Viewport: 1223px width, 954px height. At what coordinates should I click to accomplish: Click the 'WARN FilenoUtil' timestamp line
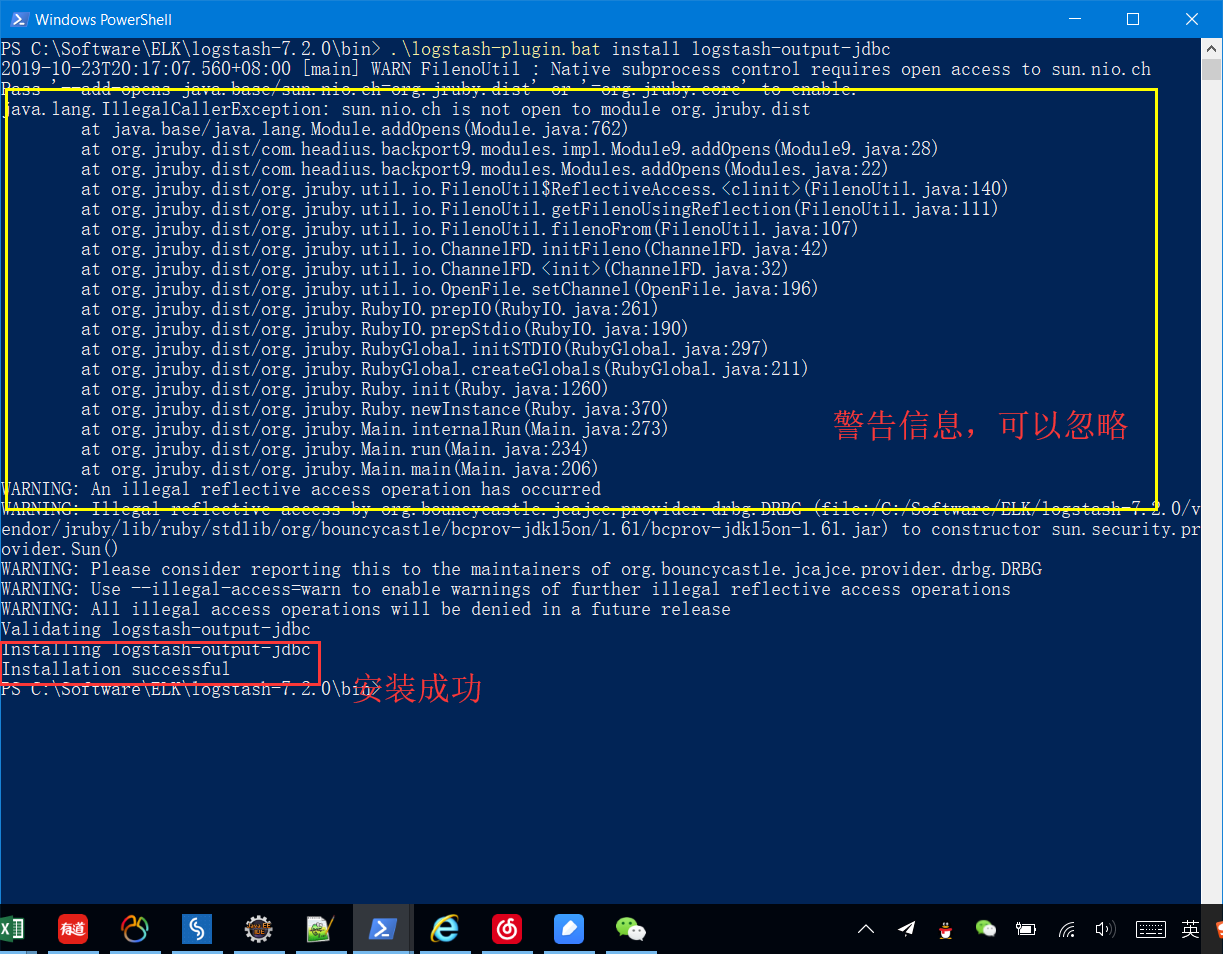[576, 69]
